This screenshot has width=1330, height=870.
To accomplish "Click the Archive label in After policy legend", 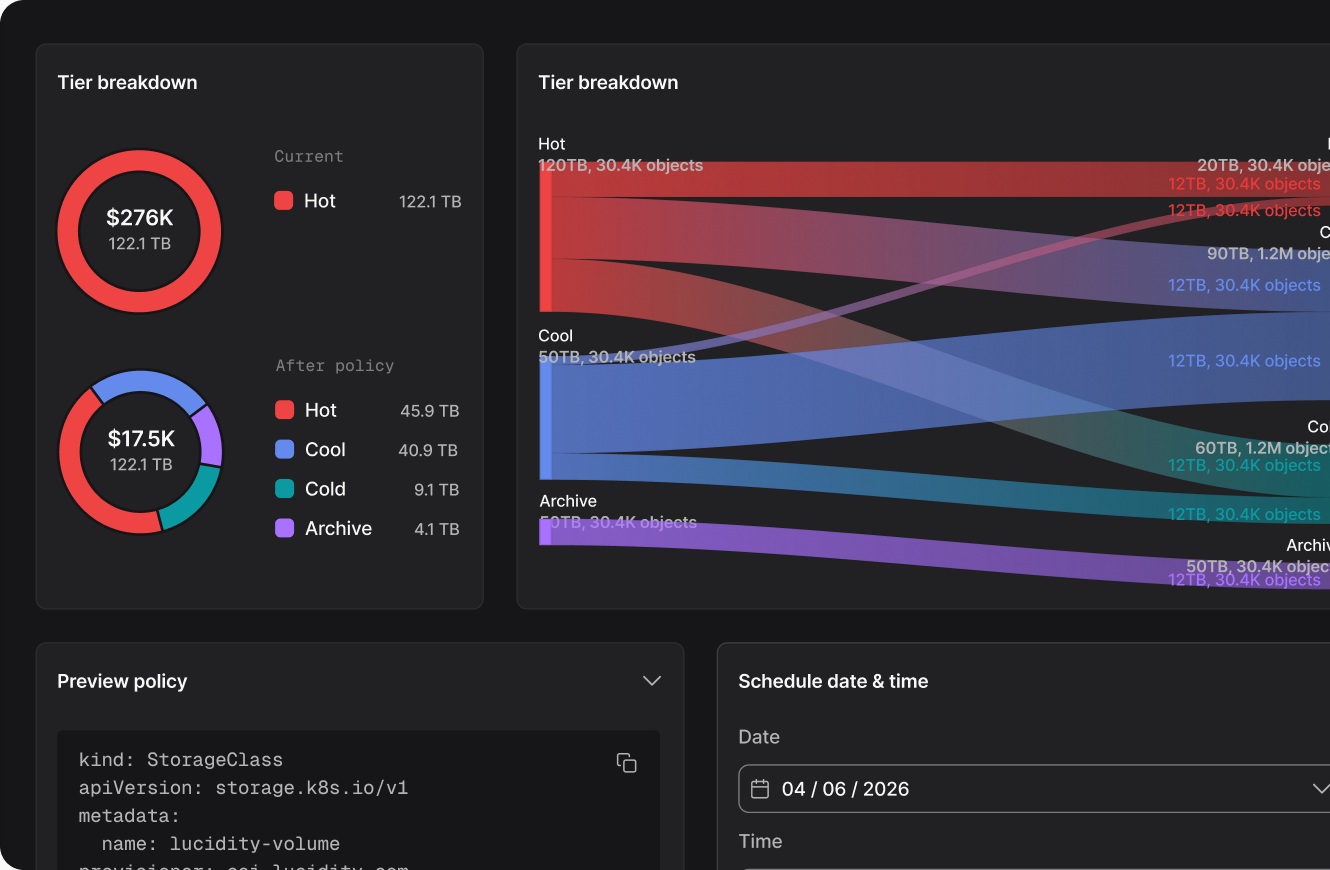I will (338, 528).
